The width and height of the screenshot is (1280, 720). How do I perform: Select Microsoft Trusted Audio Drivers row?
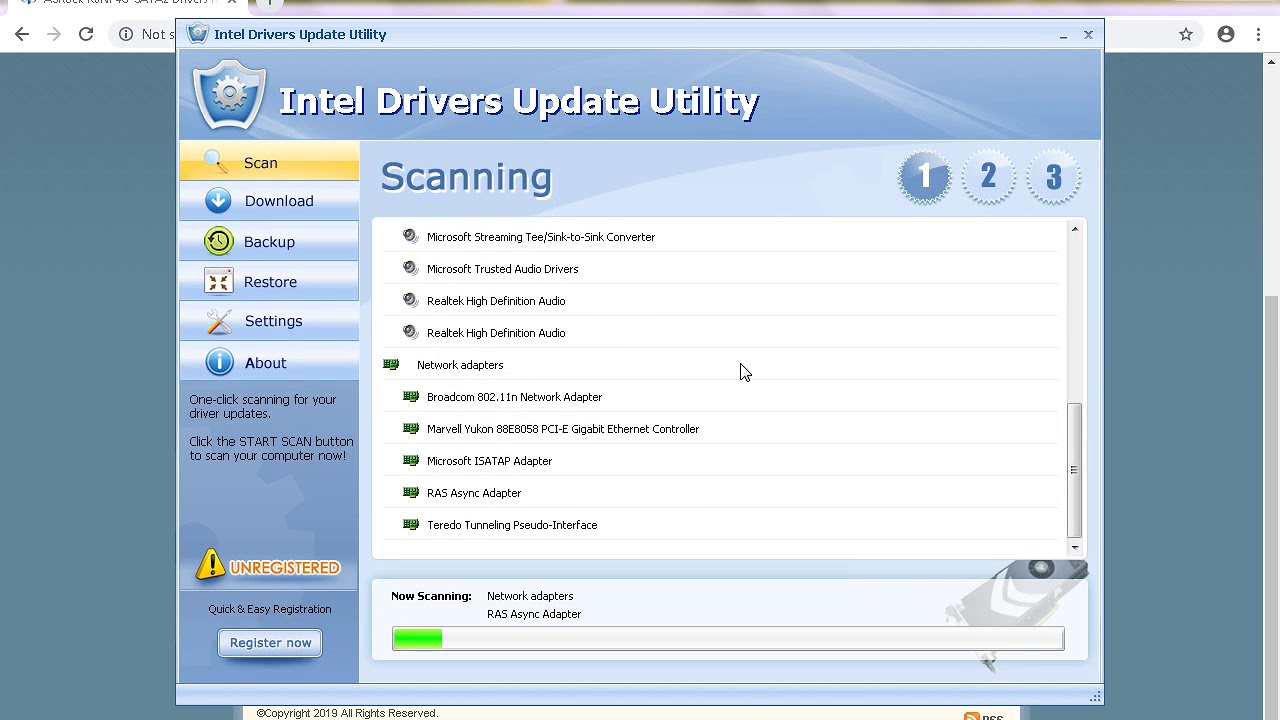click(x=720, y=269)
